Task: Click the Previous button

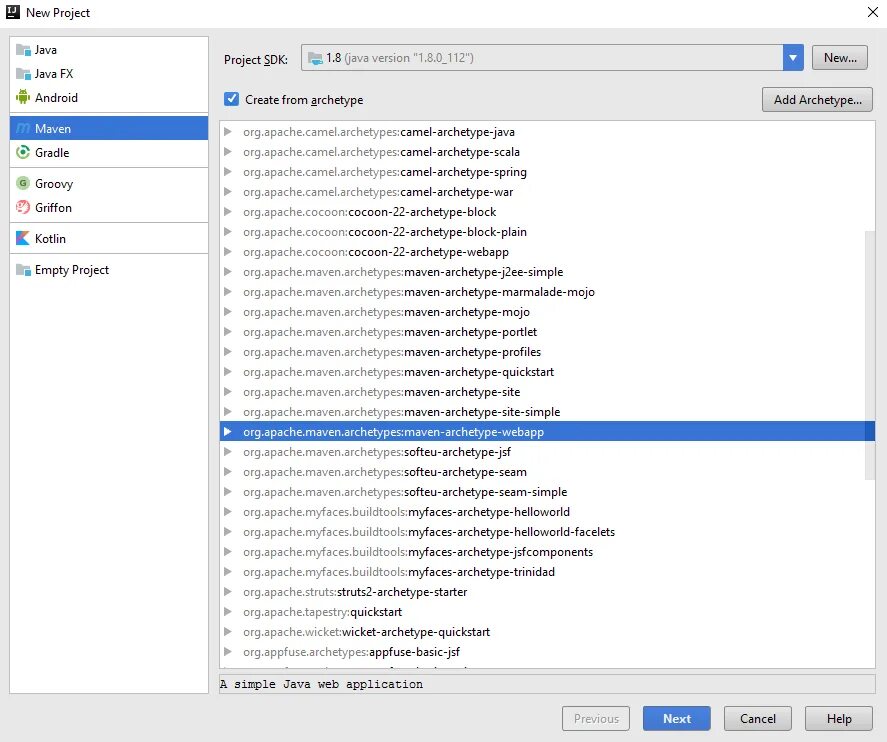Action: 596,718
